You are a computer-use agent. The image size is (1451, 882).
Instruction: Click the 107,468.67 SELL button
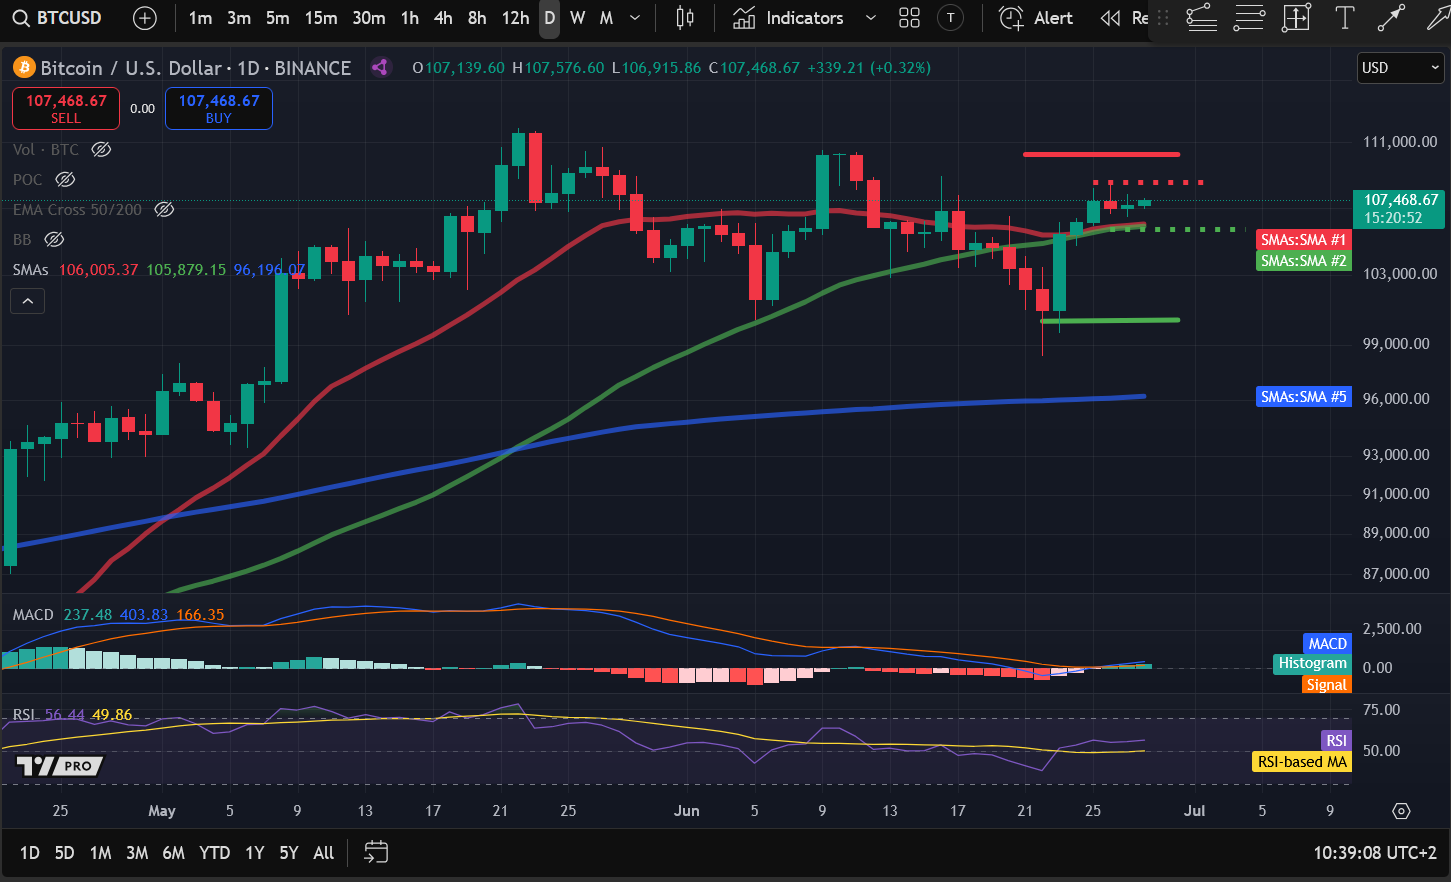tap(66, 108)
